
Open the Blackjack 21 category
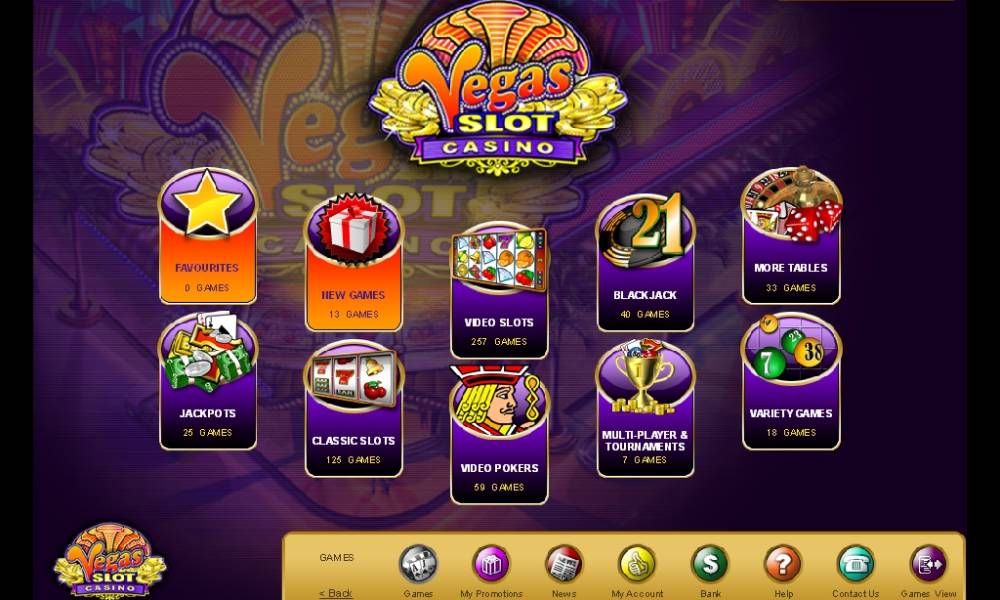645,263
